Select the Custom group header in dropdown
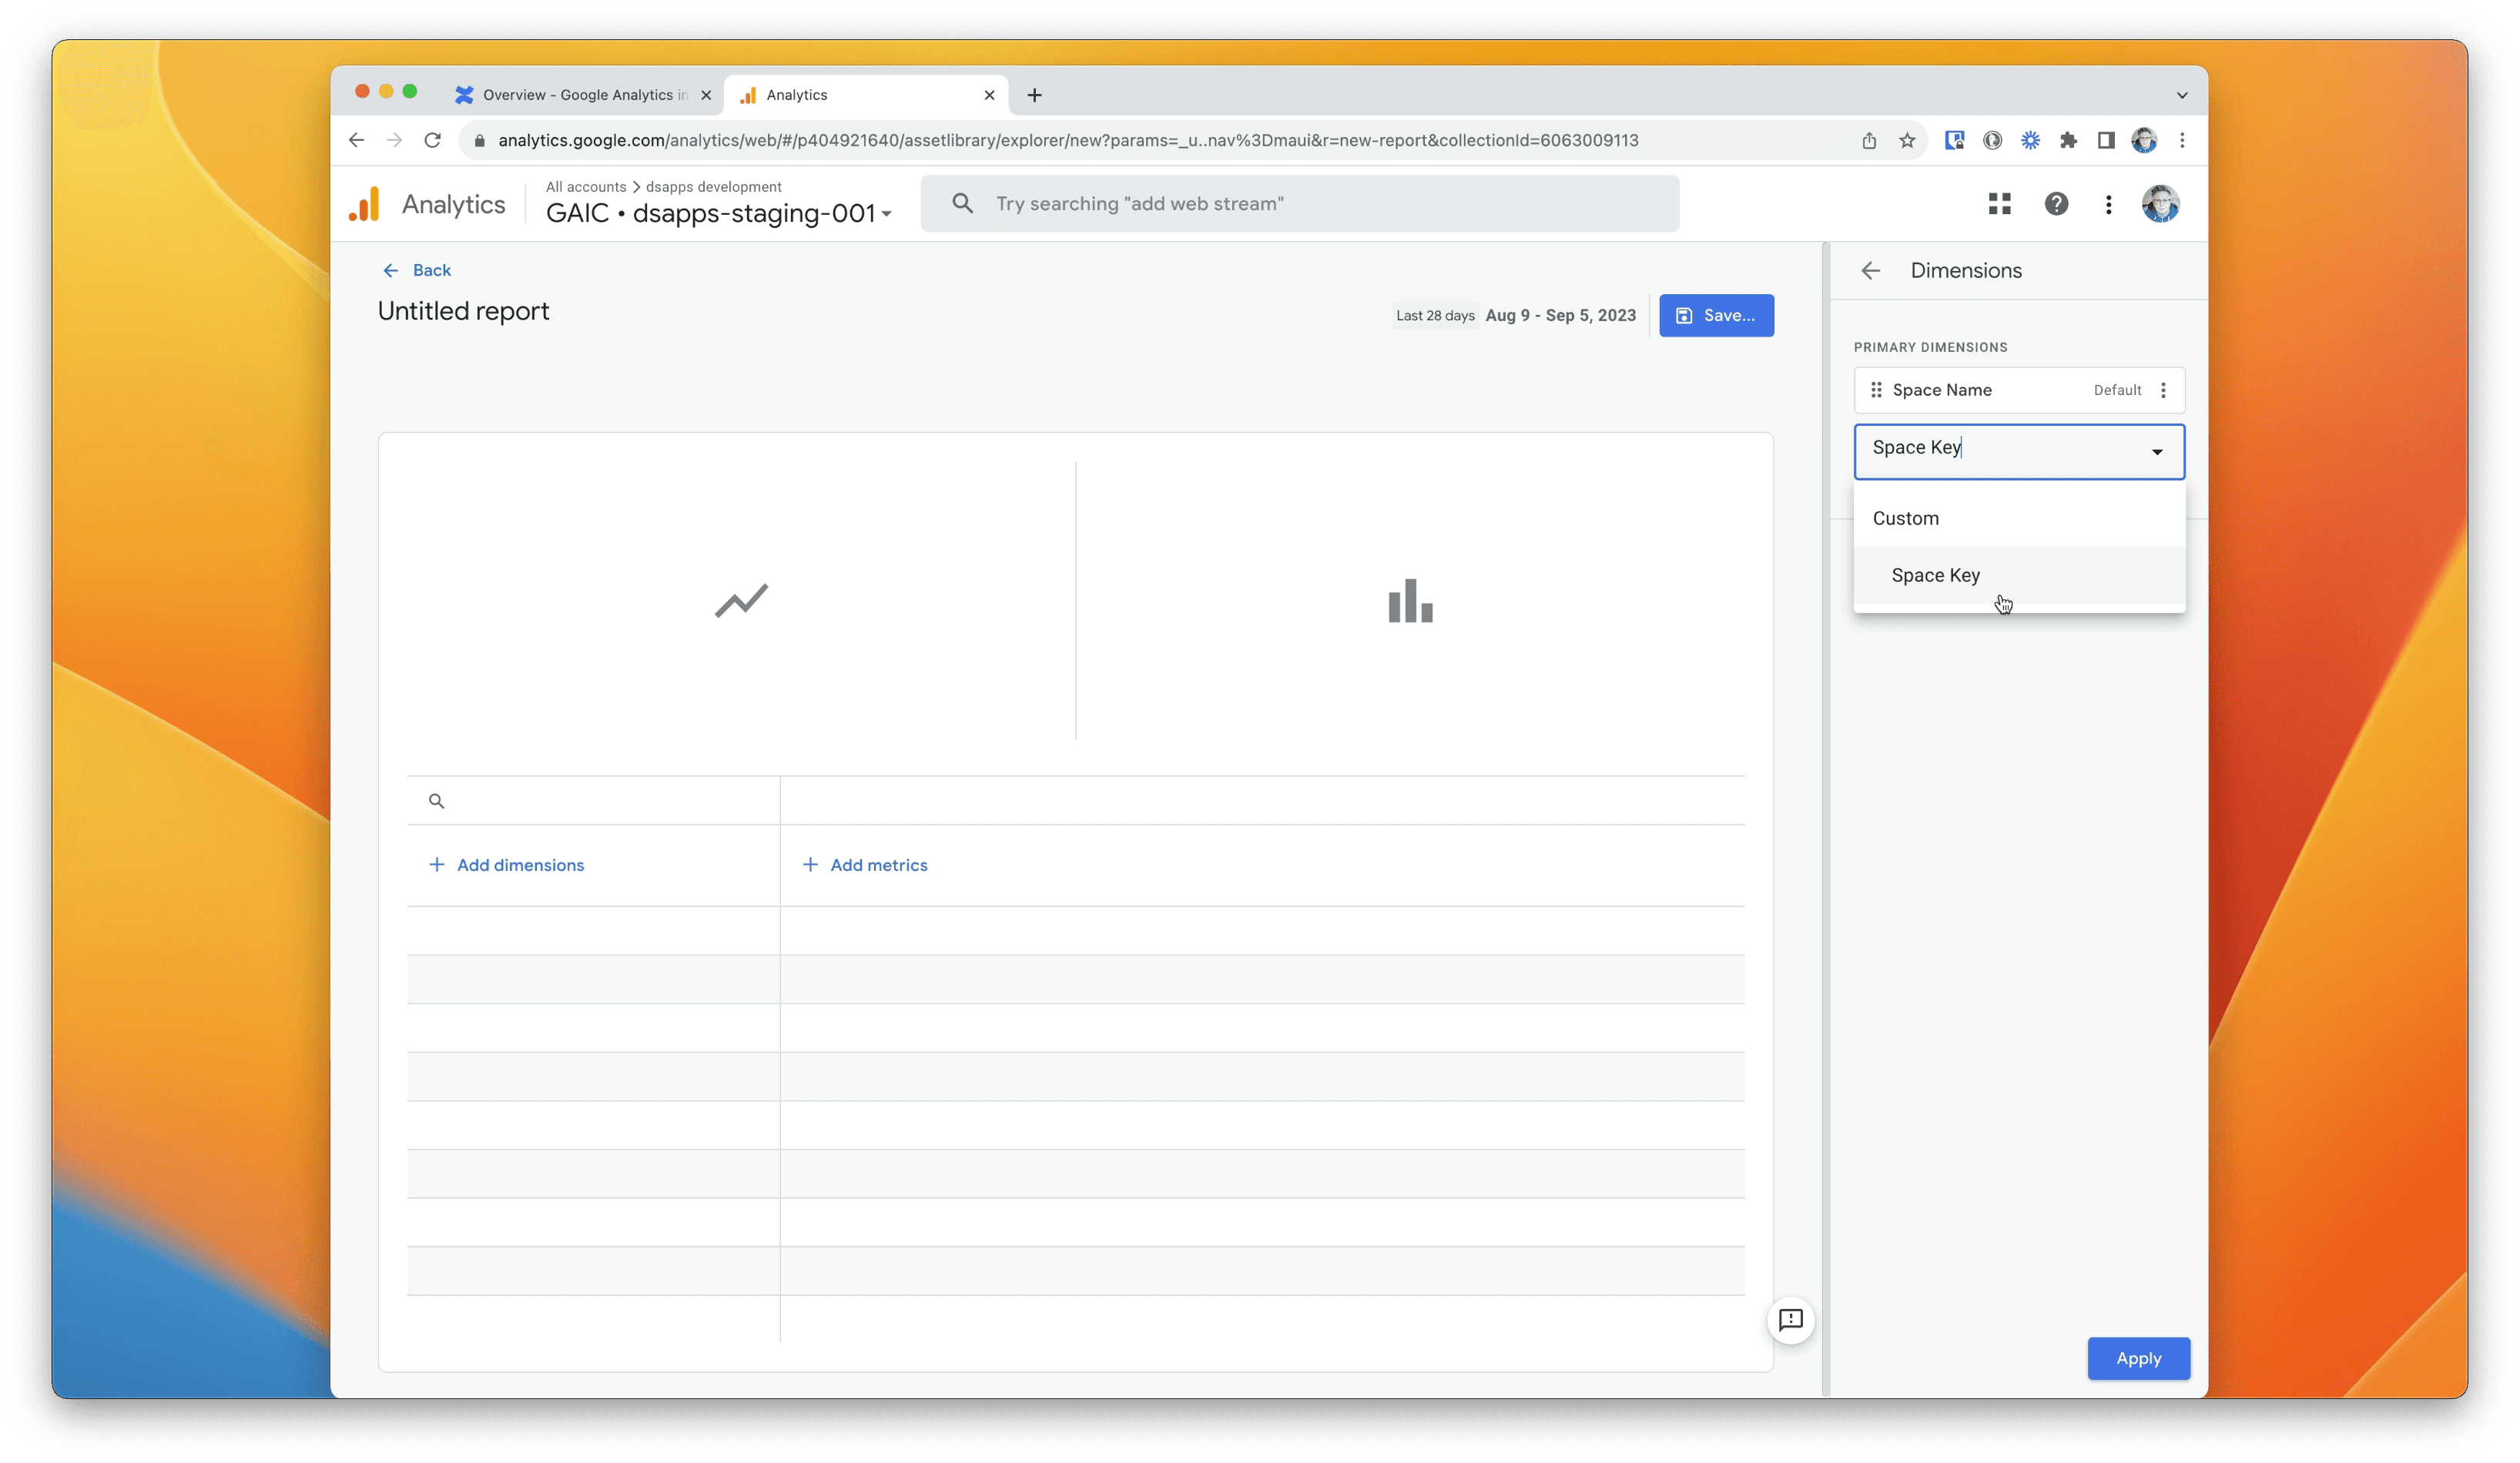 click(2019, 518)
